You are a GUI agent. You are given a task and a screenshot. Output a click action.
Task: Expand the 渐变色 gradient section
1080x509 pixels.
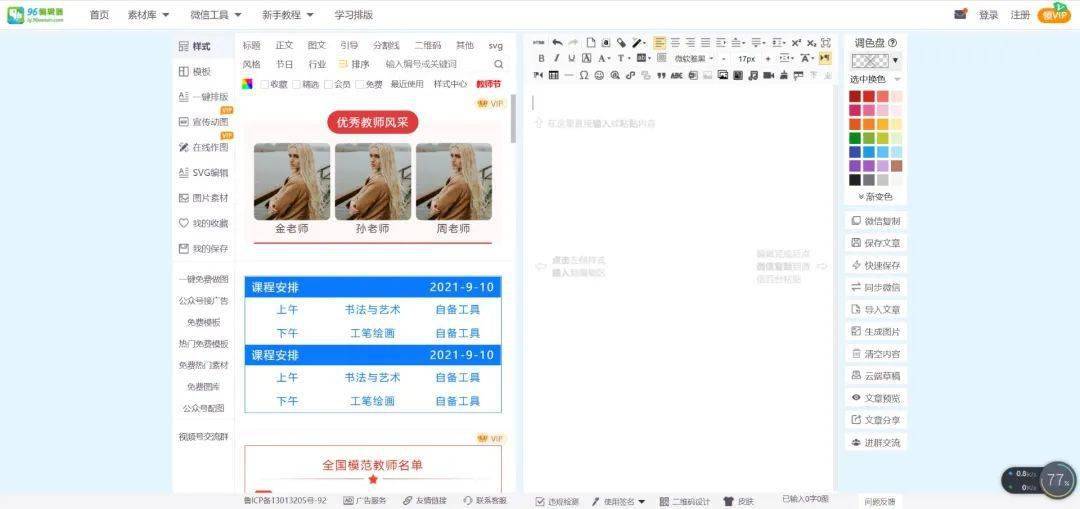tap(875, 197)
